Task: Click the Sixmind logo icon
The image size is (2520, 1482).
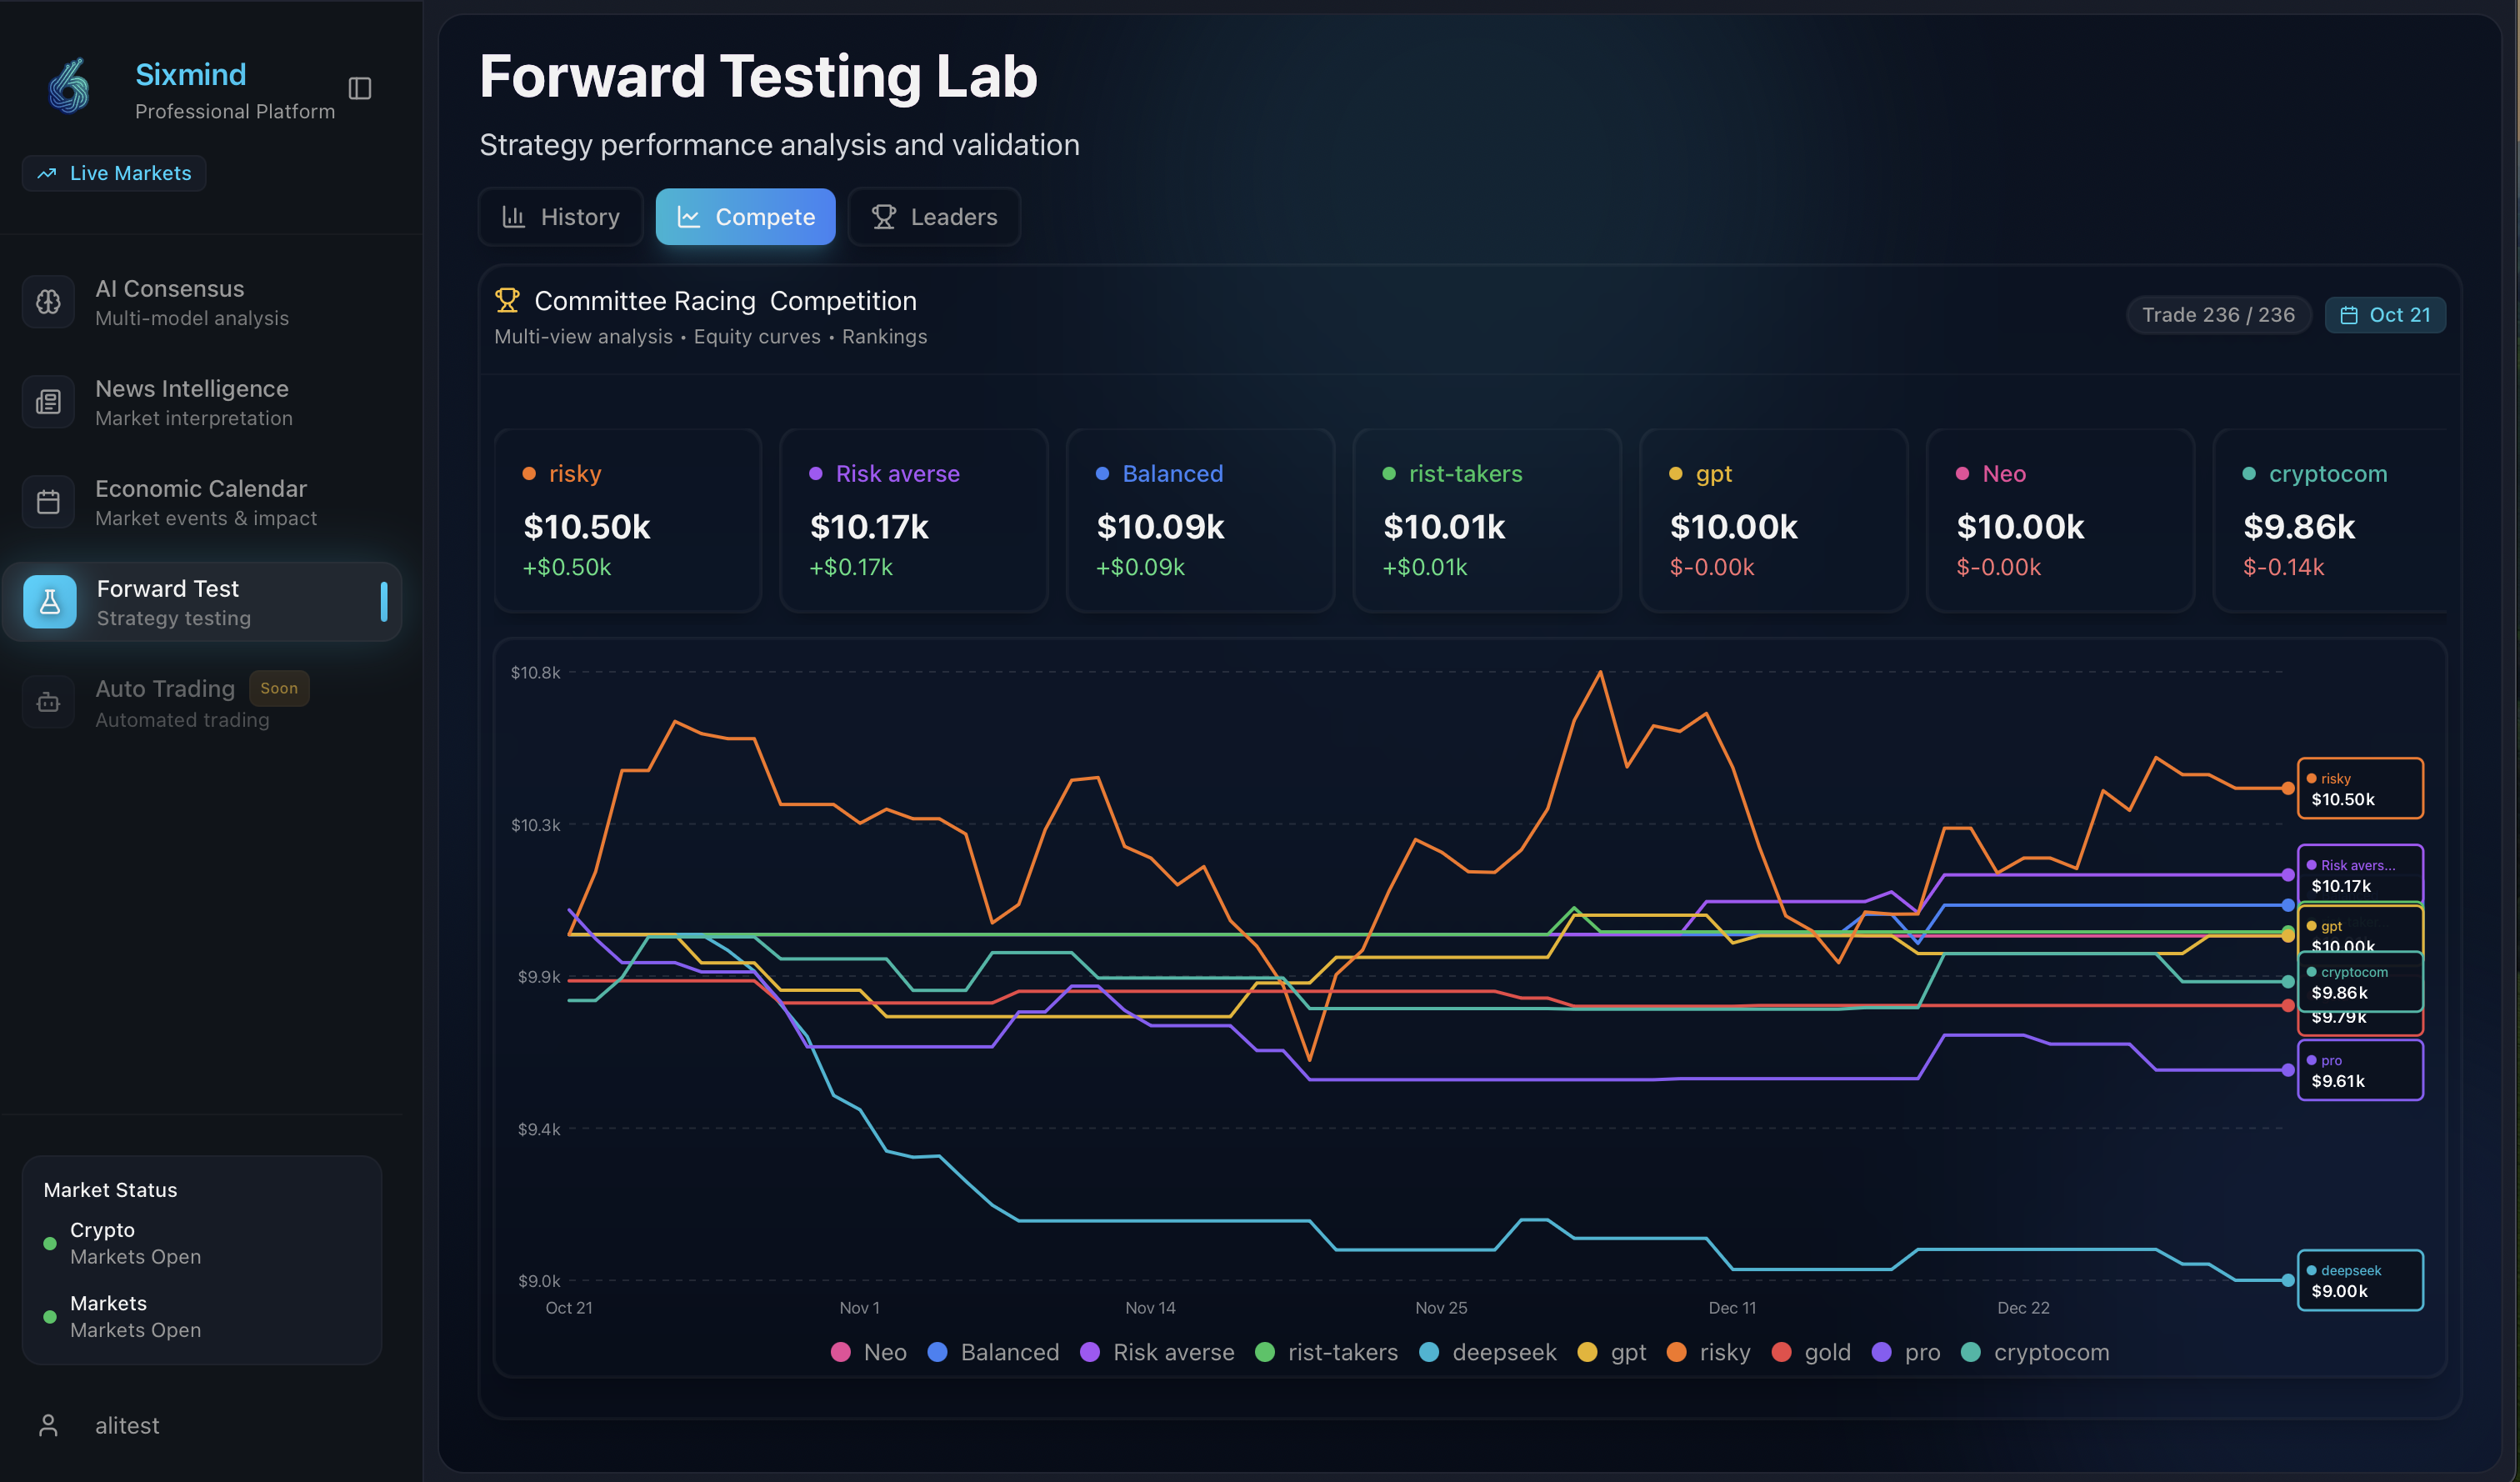Action: pos(69,86)
